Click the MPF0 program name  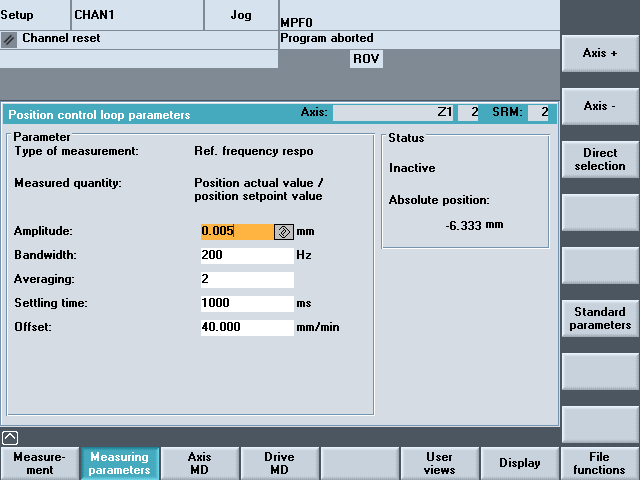click(297, 22)
